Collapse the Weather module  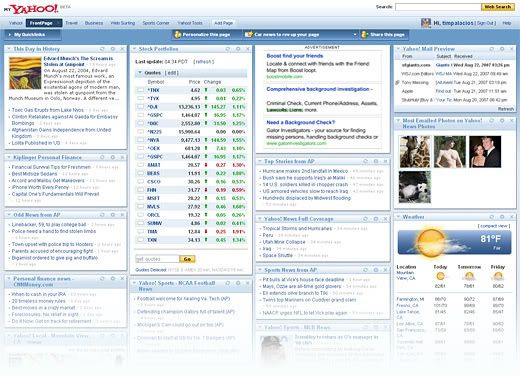(398, 217)
